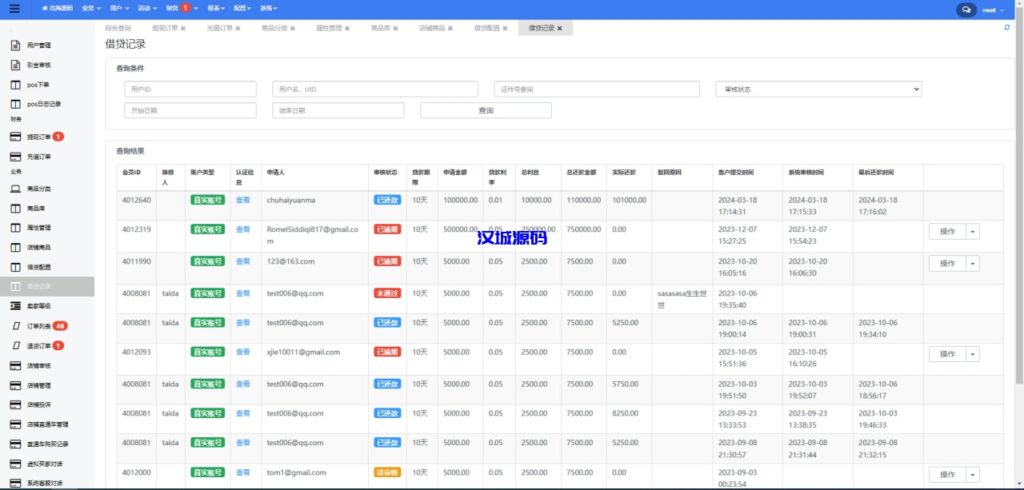
Task: Click the laptop icon for 商品分类
Action: tap(16, 189)
